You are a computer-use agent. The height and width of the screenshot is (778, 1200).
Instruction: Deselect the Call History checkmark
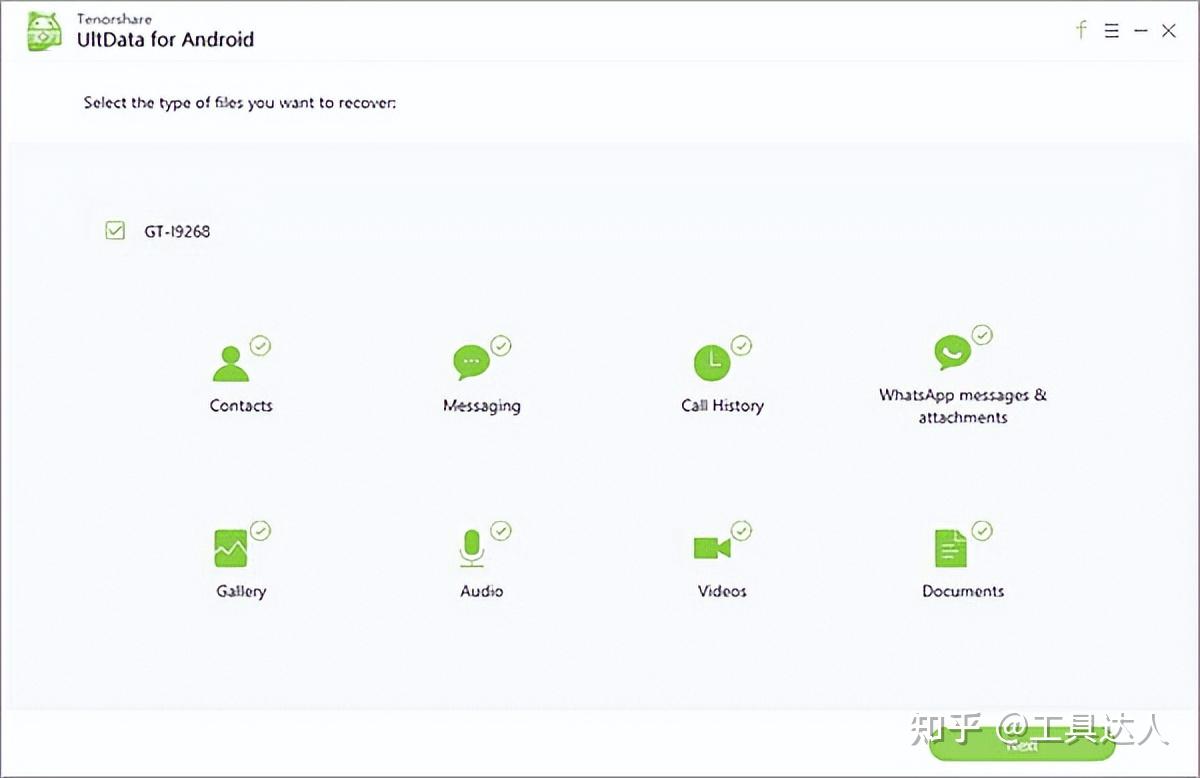[x=741, y=346]
